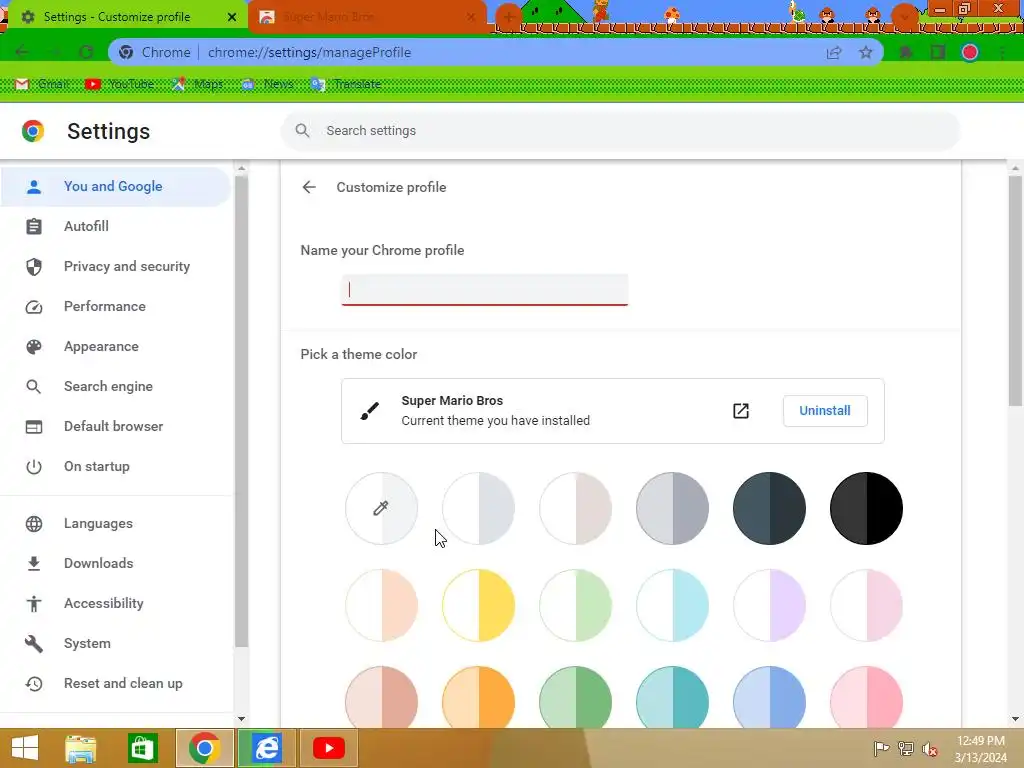1024x768 pixels.
Task: Click the page navigate-back arrow in toolbar
Action: tap(22, 52)
